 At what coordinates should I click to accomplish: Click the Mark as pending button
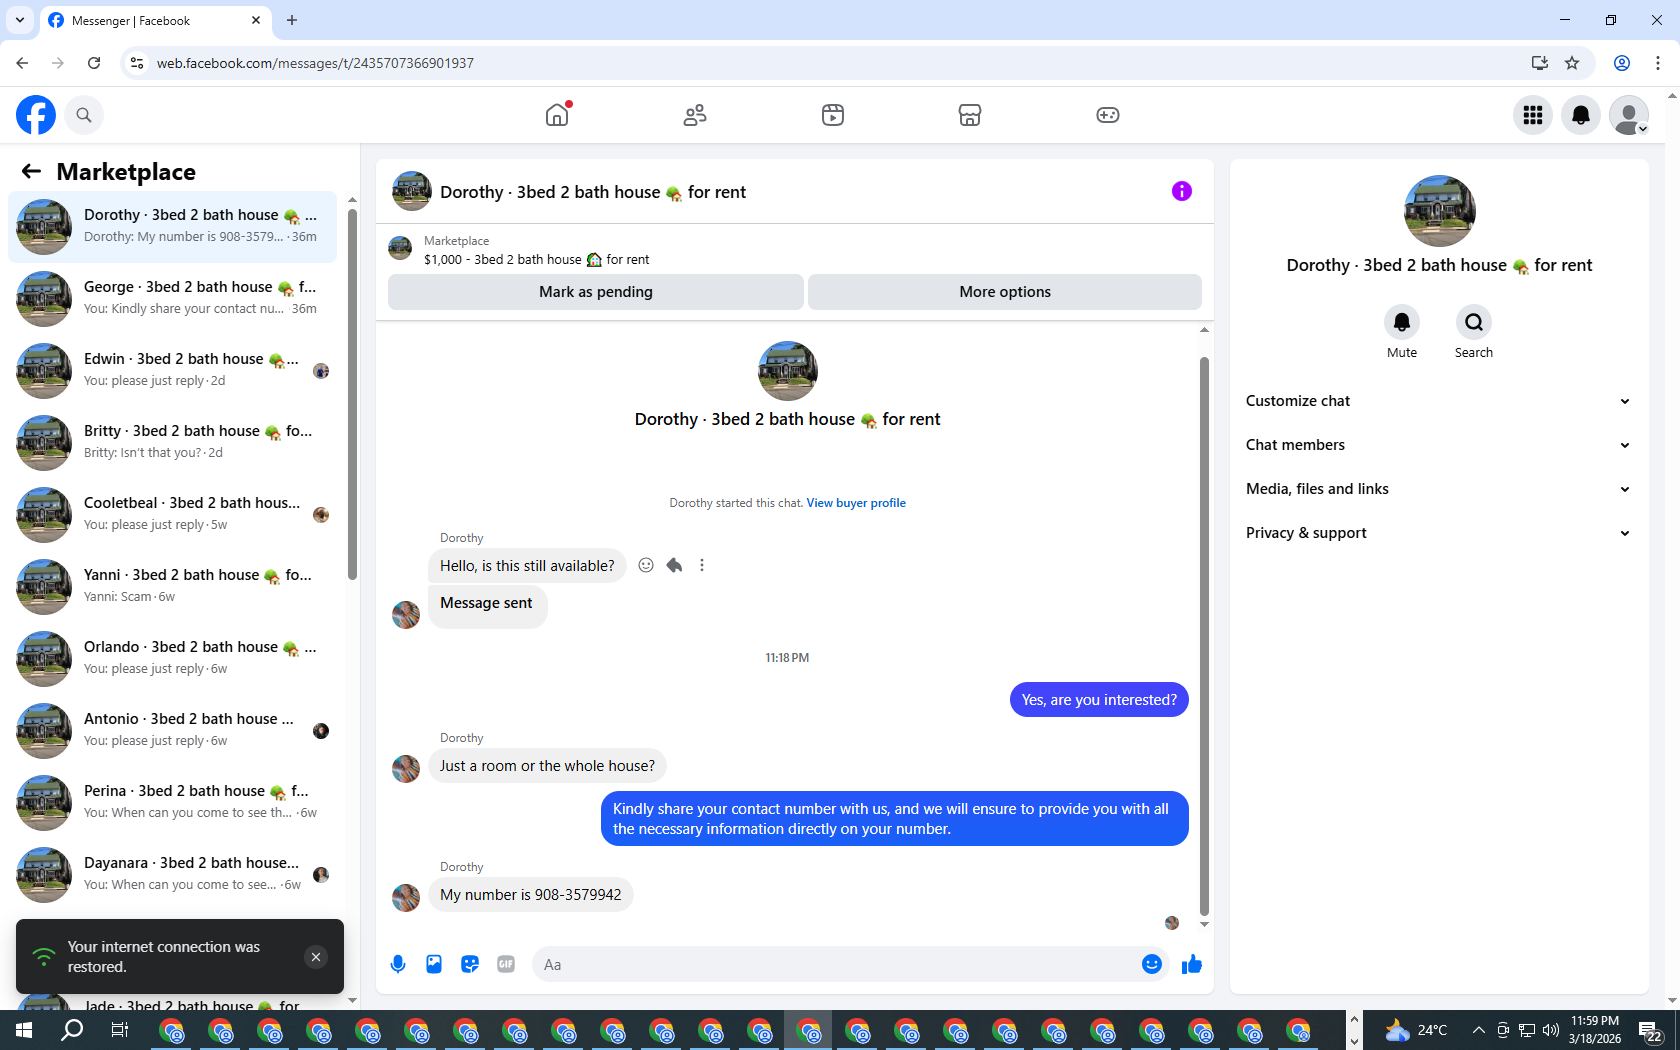pyautogui.click(x=596, y=292)
